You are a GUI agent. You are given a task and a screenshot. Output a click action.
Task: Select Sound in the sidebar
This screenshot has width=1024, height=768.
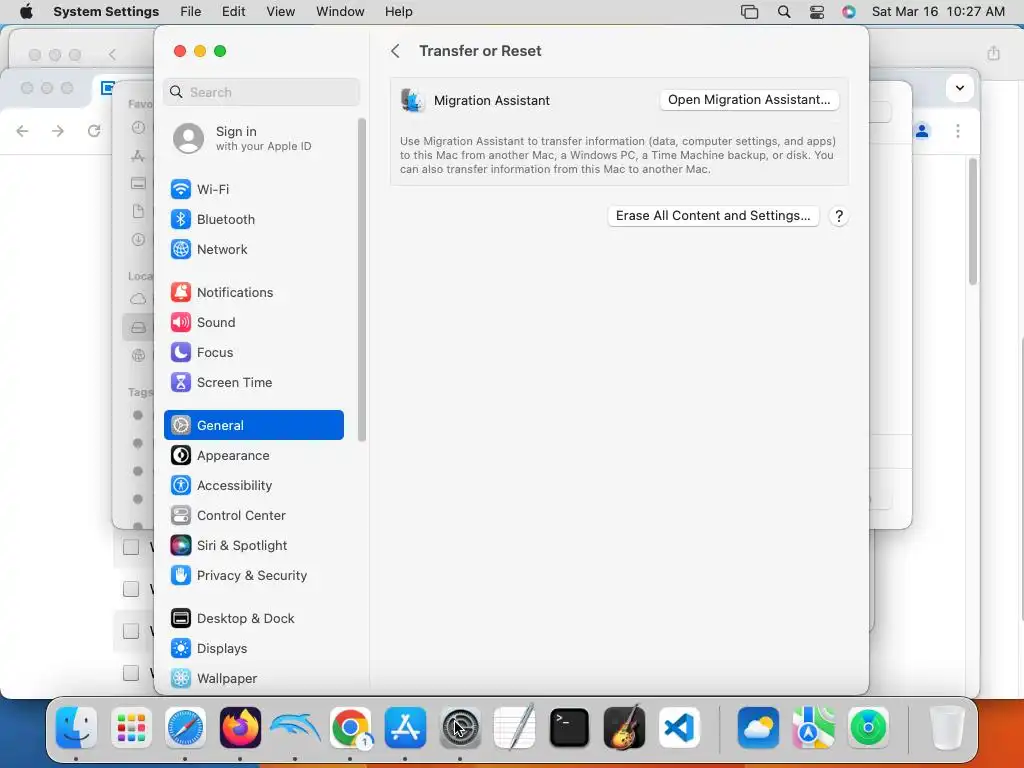click(253, 323)
